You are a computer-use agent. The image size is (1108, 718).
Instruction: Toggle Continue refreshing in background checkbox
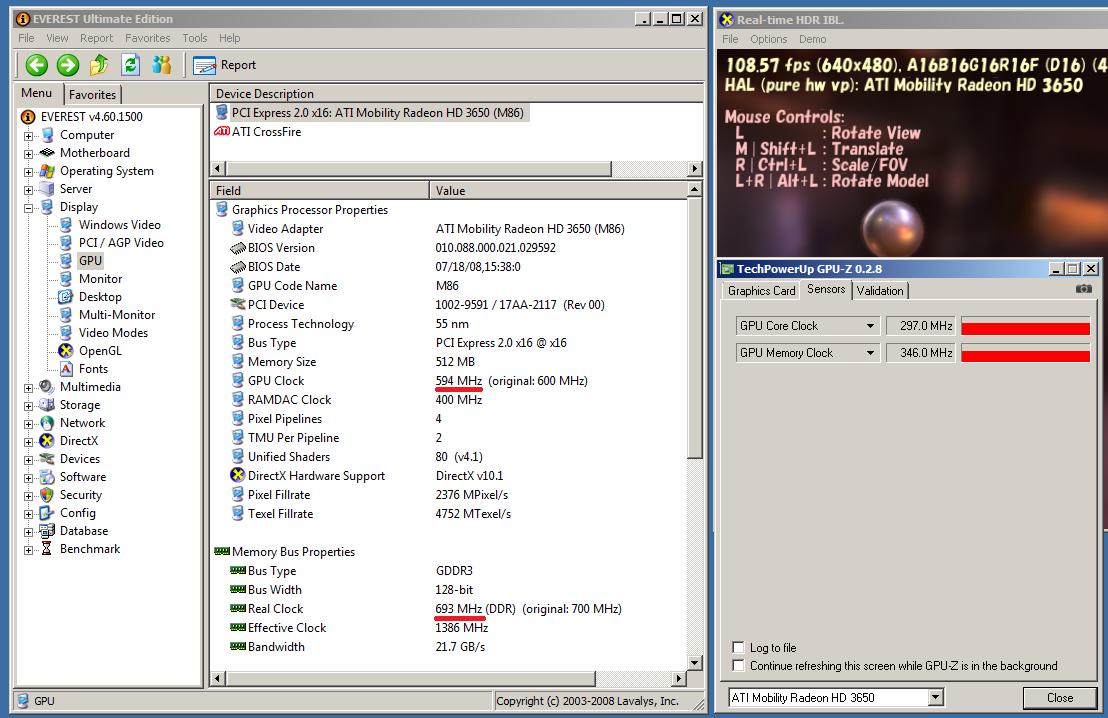[x=738, y=665]
